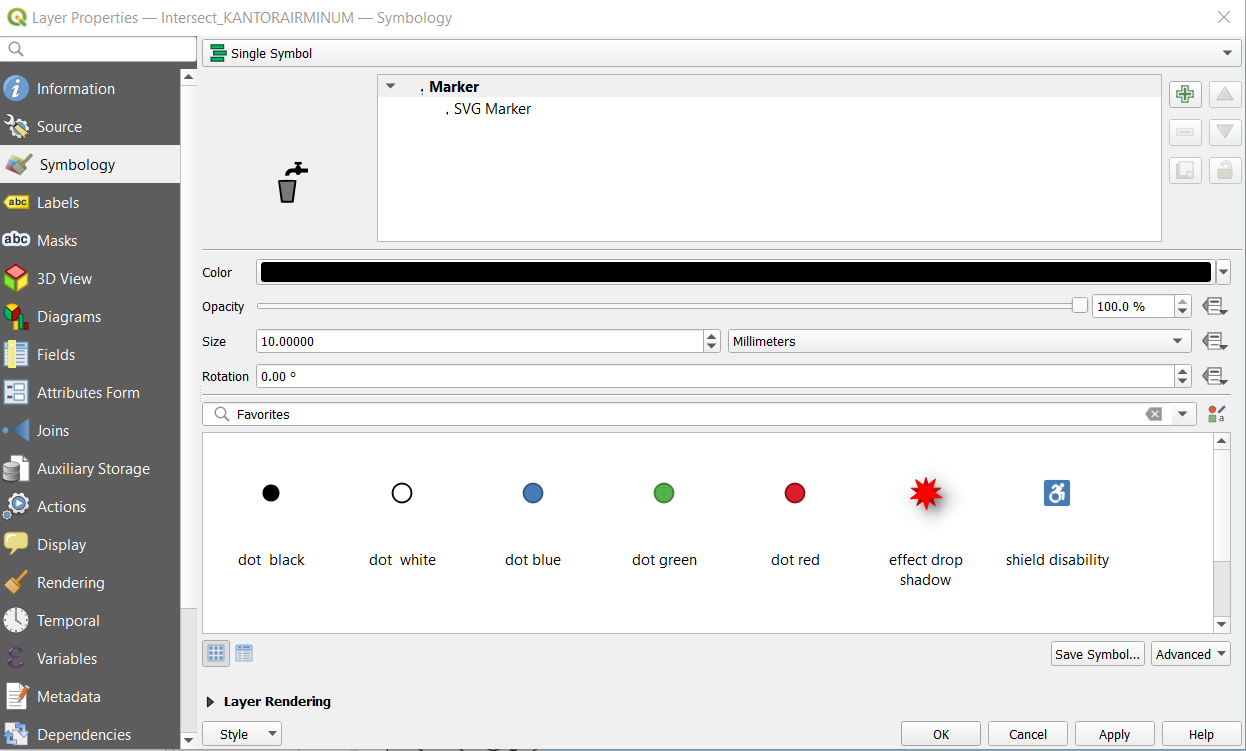1246x751 pixels.
Task: Click the black Color swatch bar
Action: tap(735, 272)
